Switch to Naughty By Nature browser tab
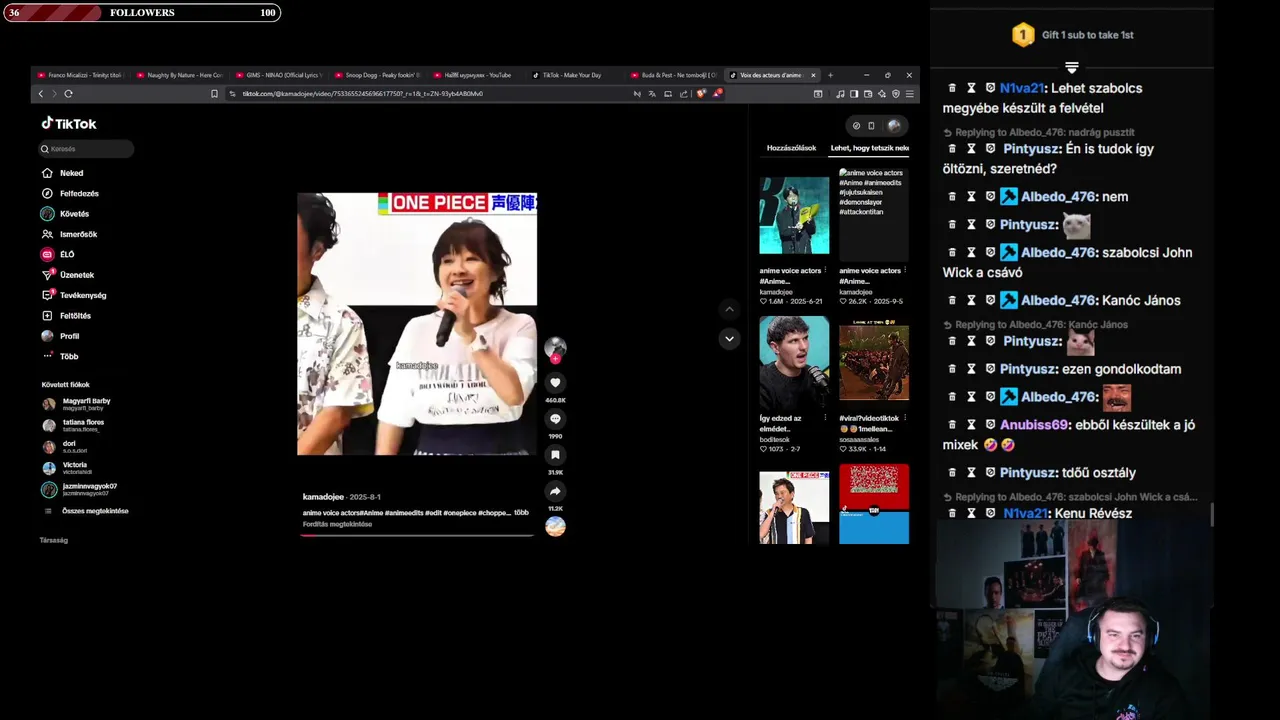This screenshot has height=720, width=1280. point(179,75)
